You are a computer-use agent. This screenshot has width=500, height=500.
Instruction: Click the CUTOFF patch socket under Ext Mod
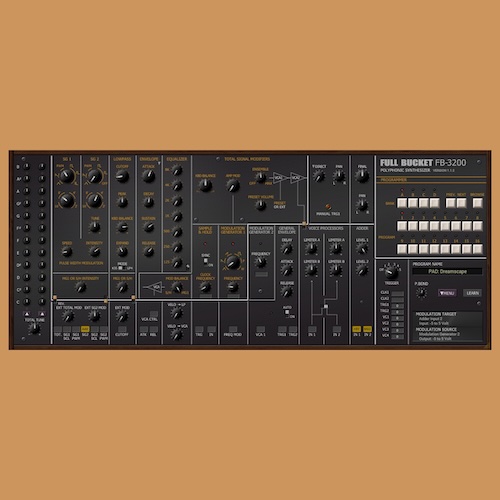(x=122, y=329)
